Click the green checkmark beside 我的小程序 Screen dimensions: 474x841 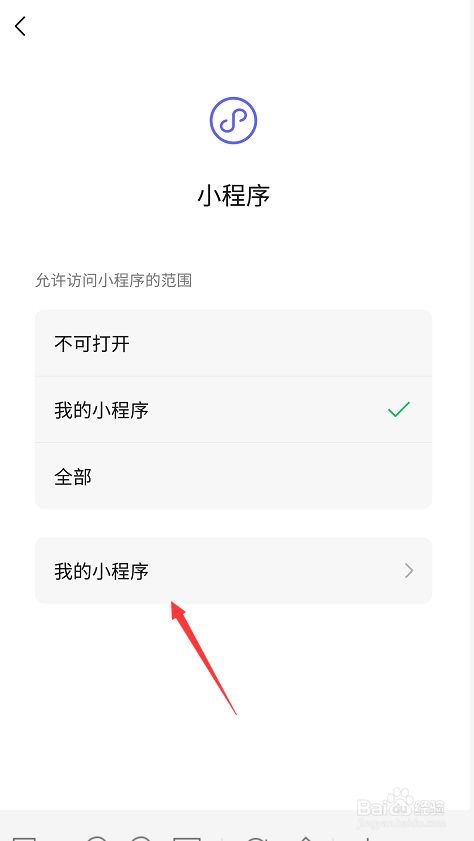coord(398,409)
